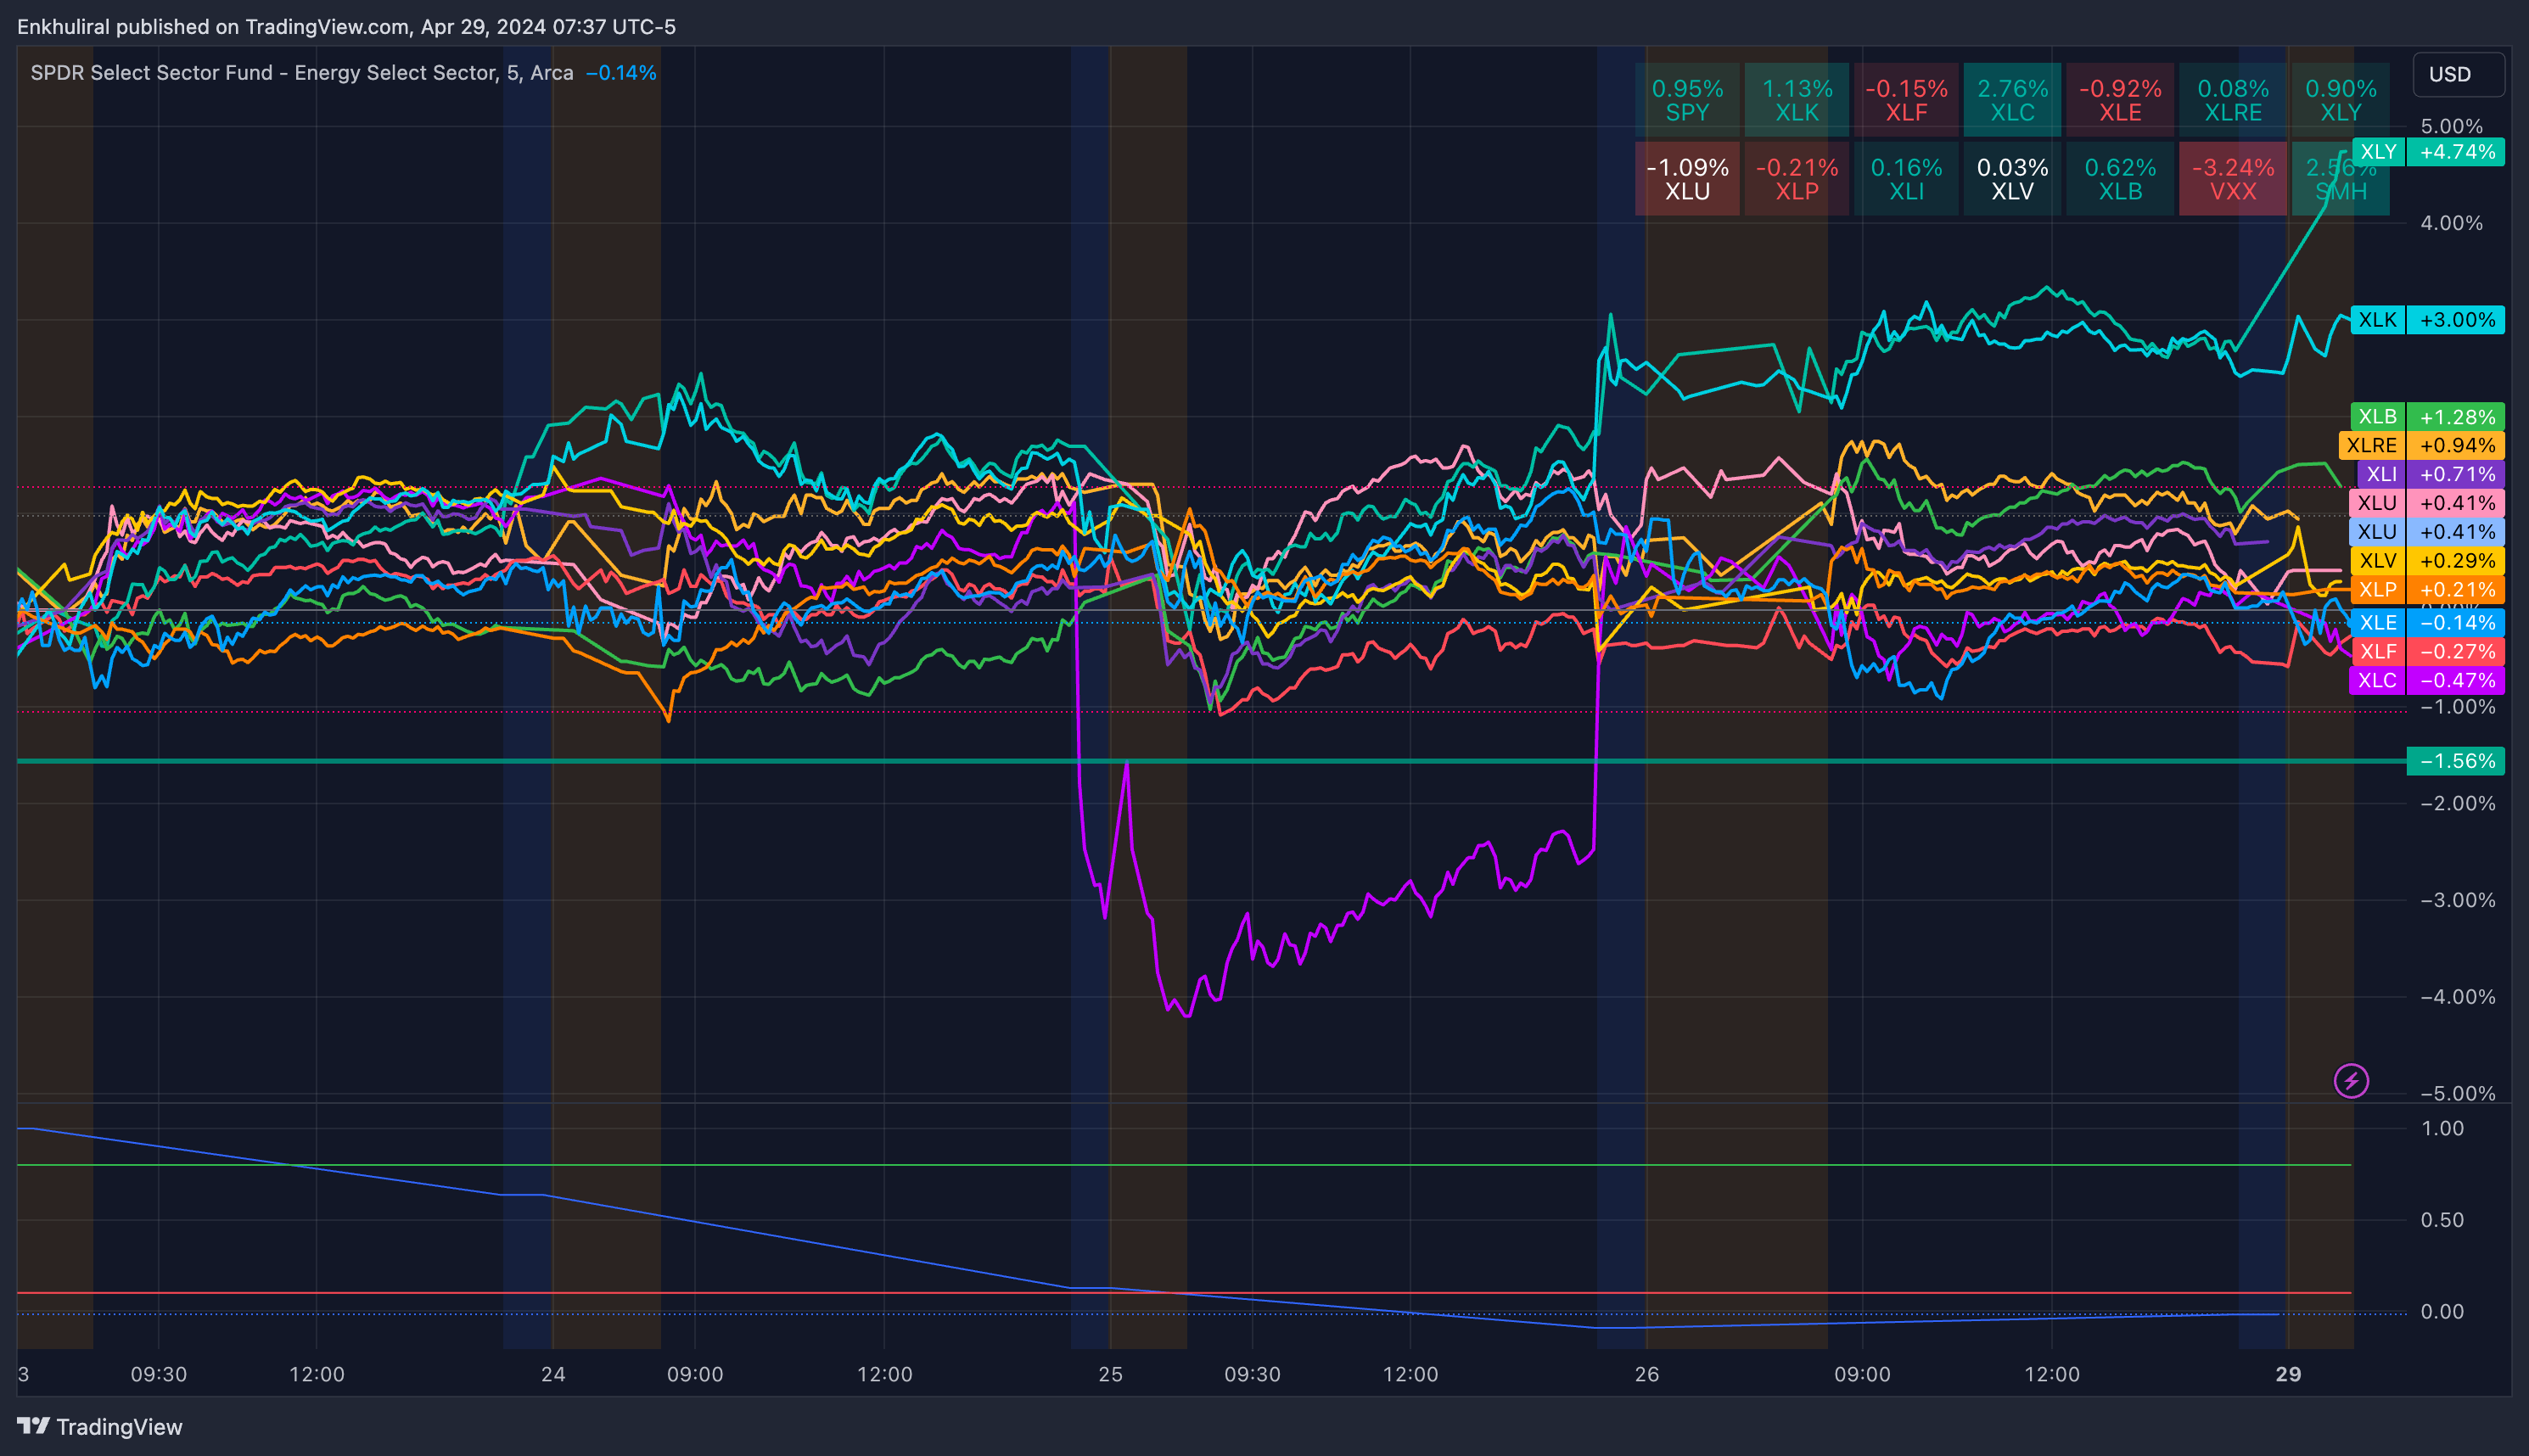This screenshot has width=2529, height=1456.
Task: Open the USD currency dropdown
Action: 2457,75
